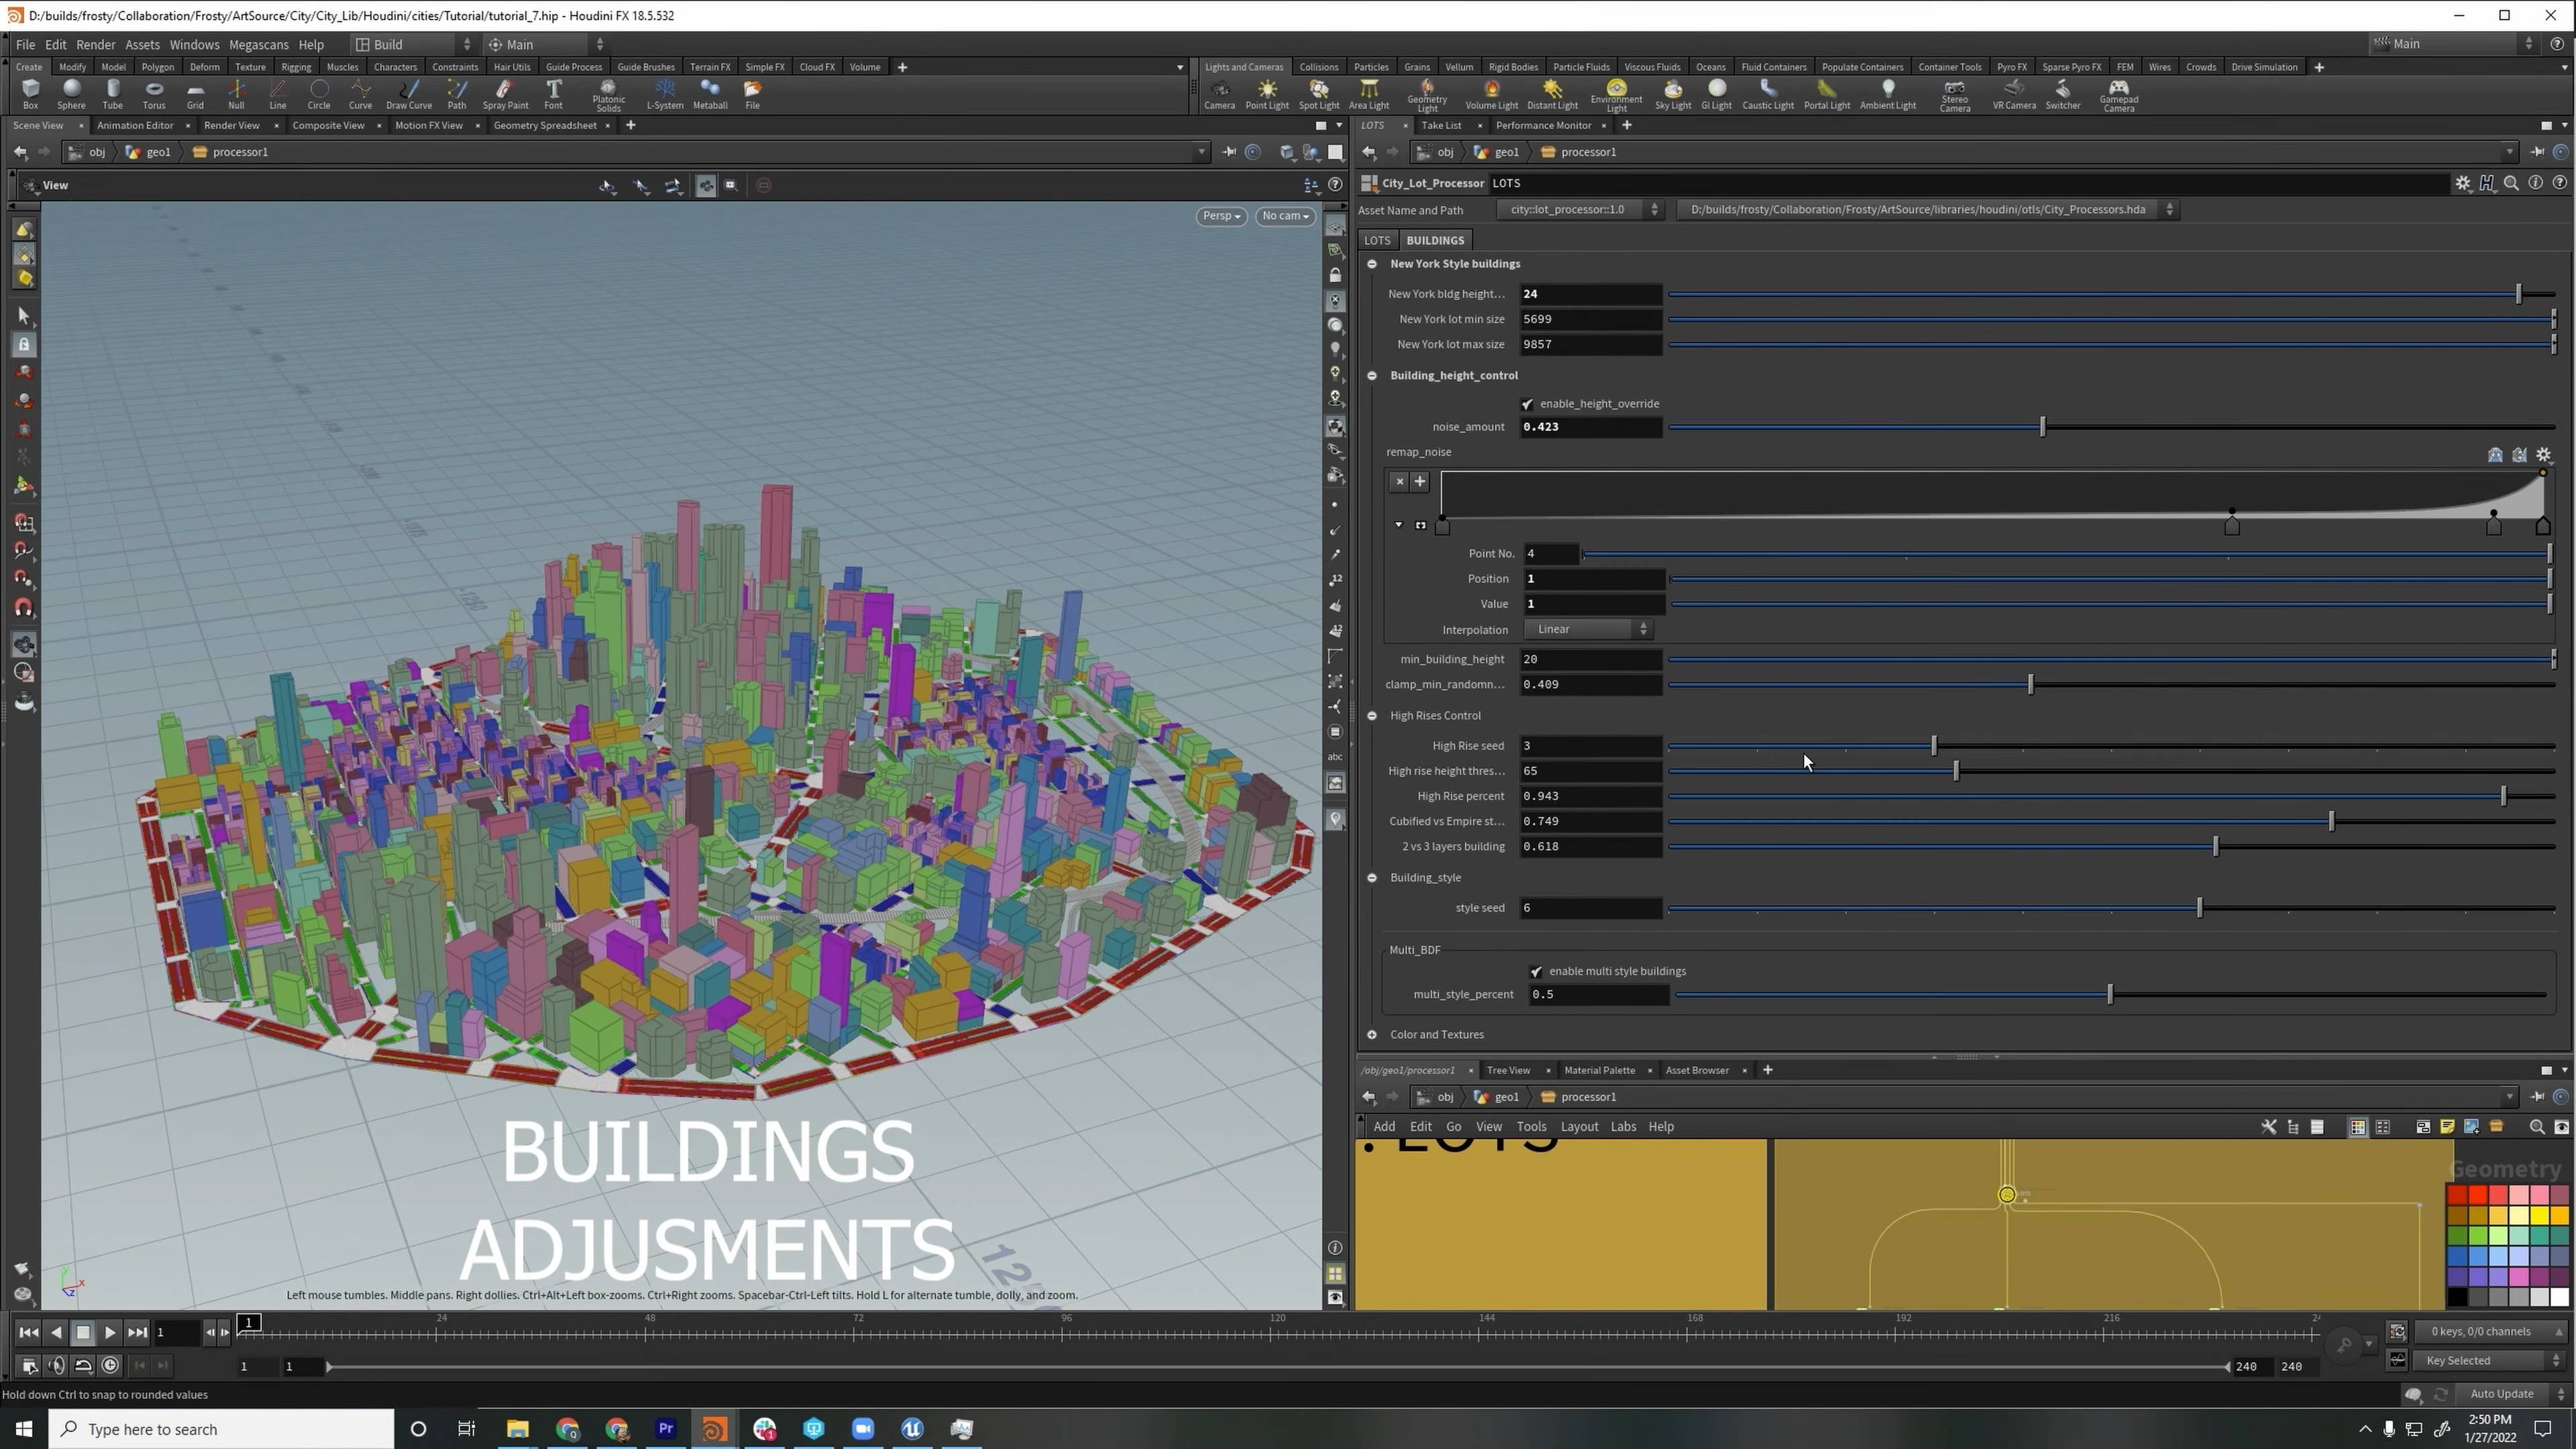Screen dimensions: 2576x1449
Task: Click the Windows taskbar search box
Action: (222, 1429)
